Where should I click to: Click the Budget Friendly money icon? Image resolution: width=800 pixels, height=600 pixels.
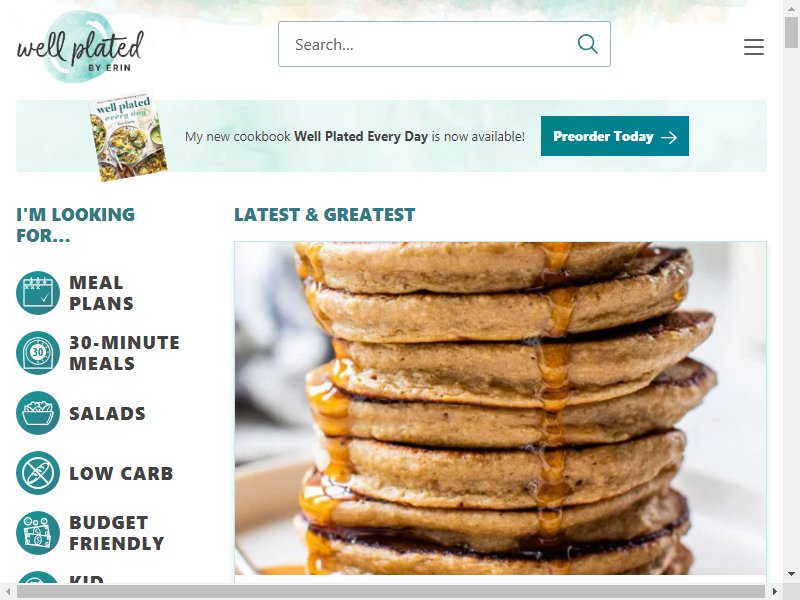point(38,533)
